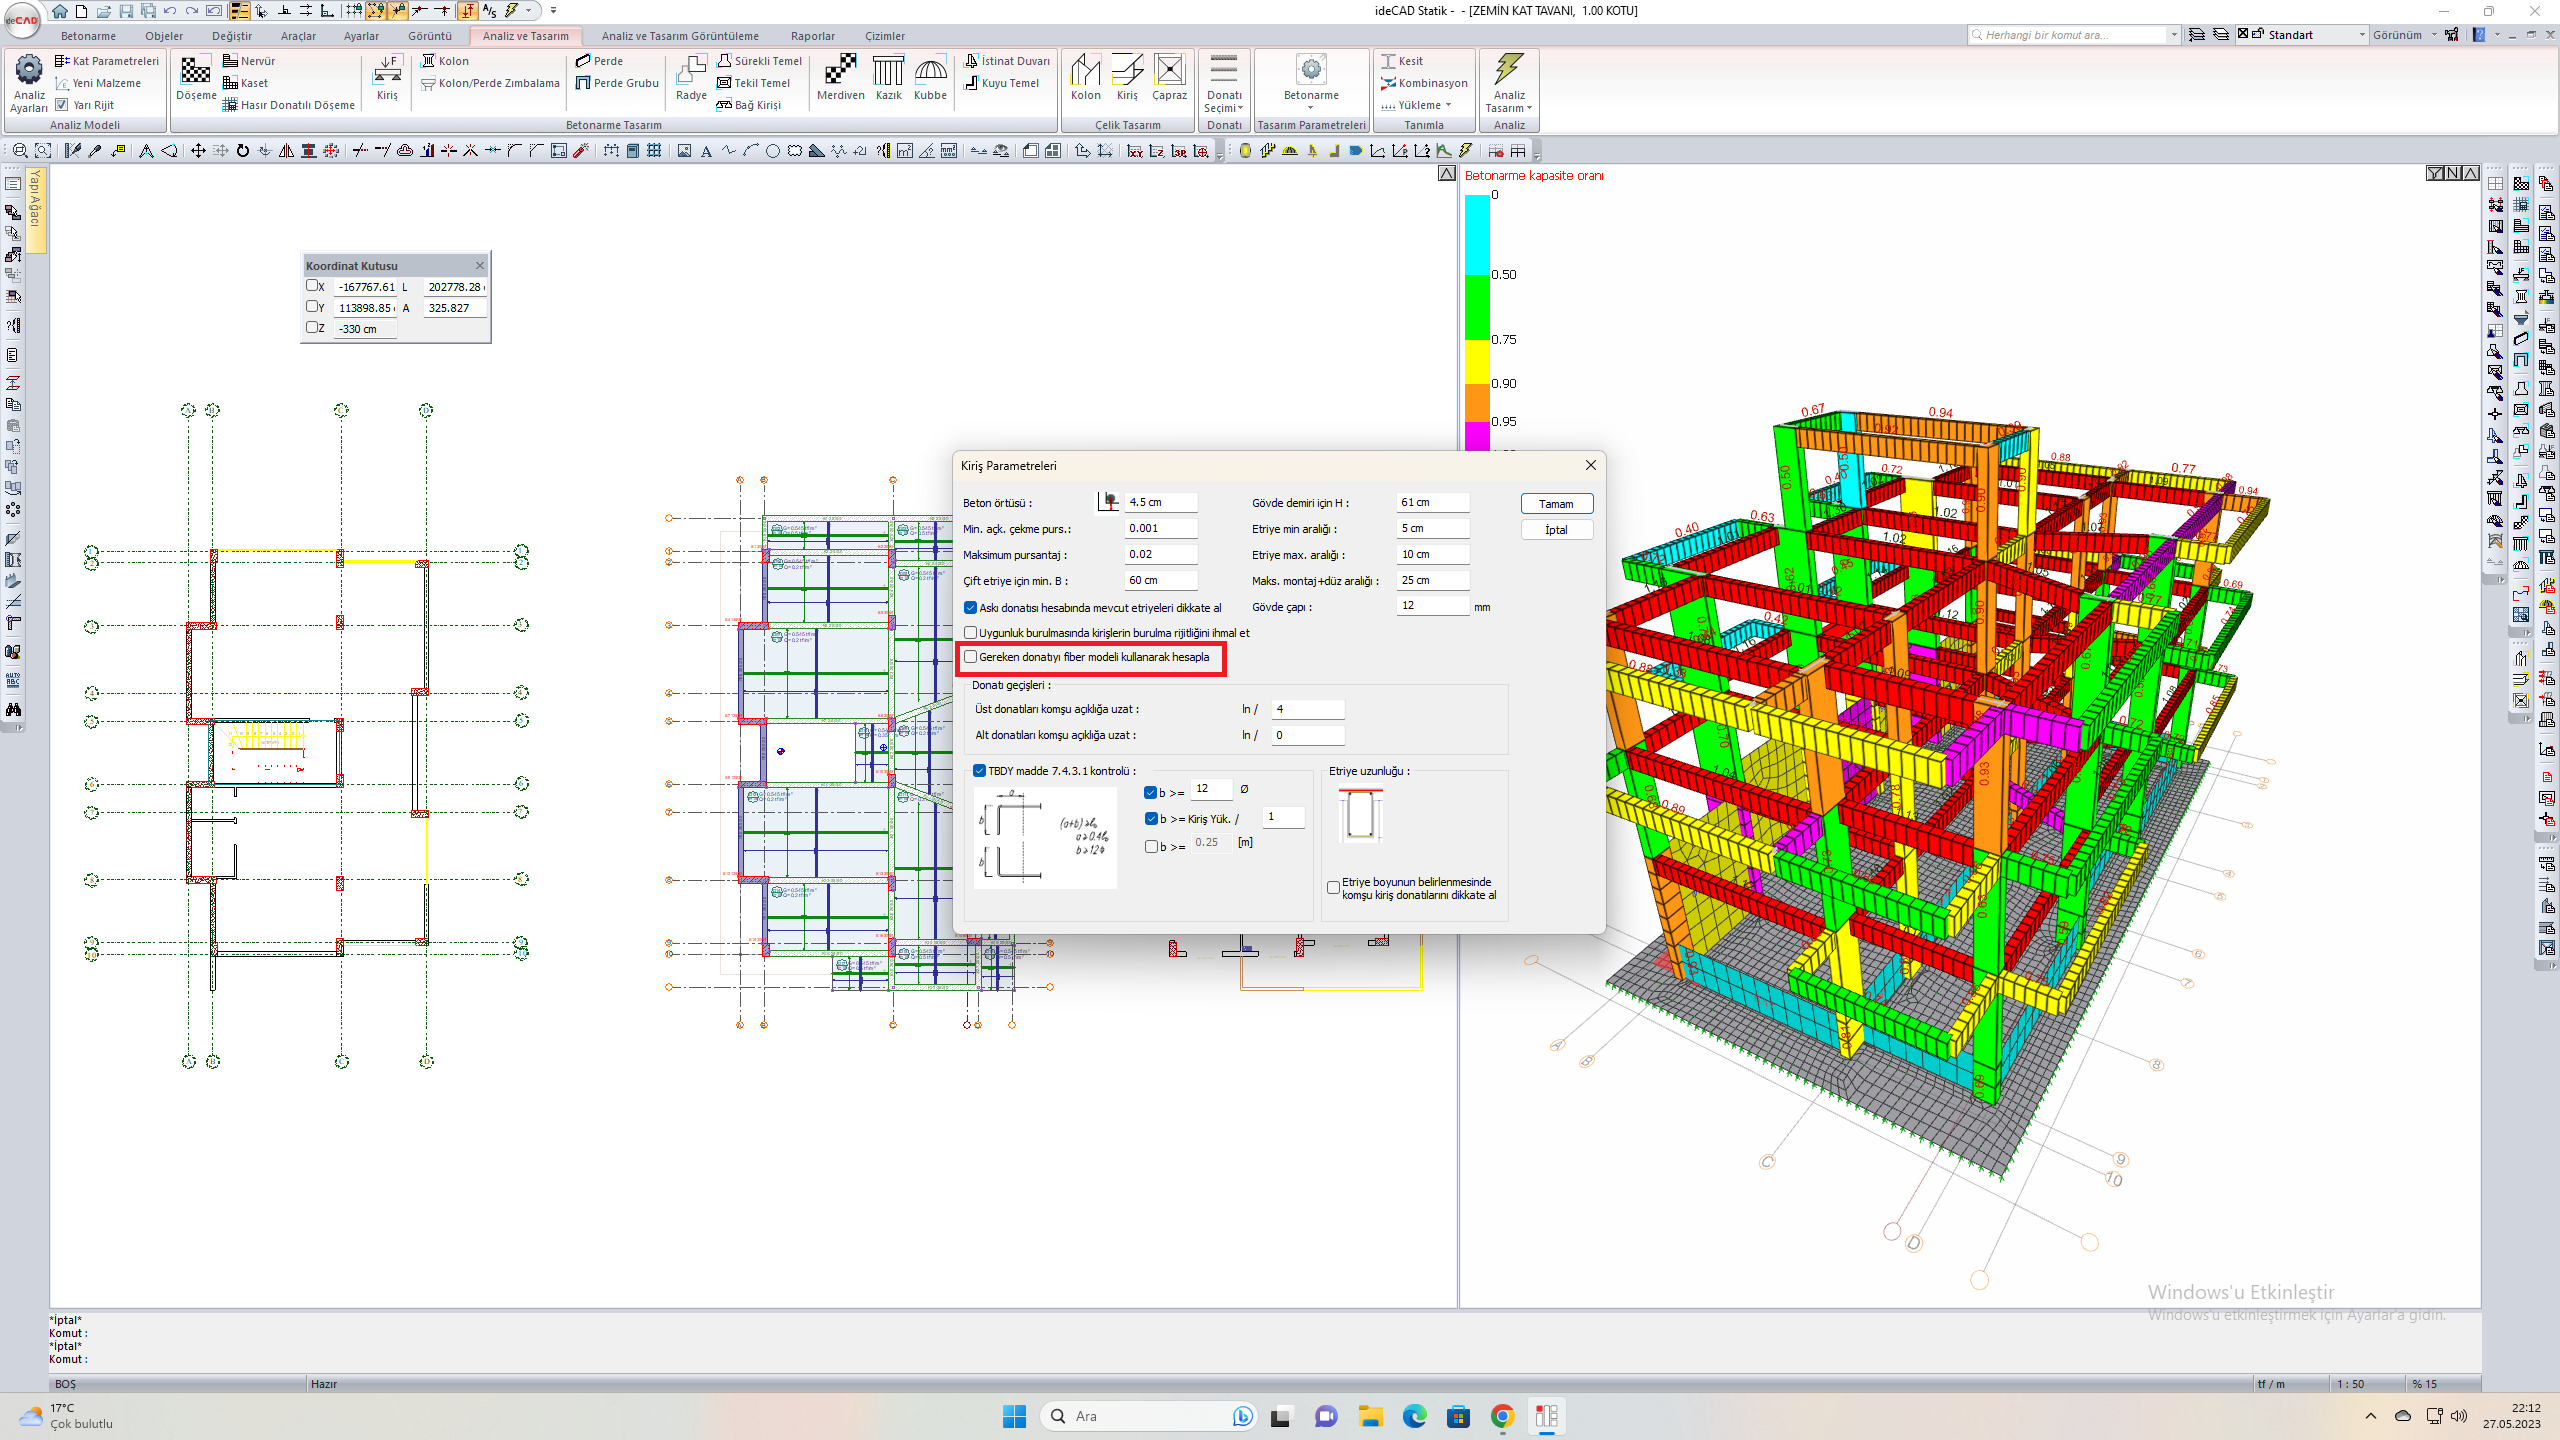Toggle the b >= Kiriş Yük. checkbox

1151,819
